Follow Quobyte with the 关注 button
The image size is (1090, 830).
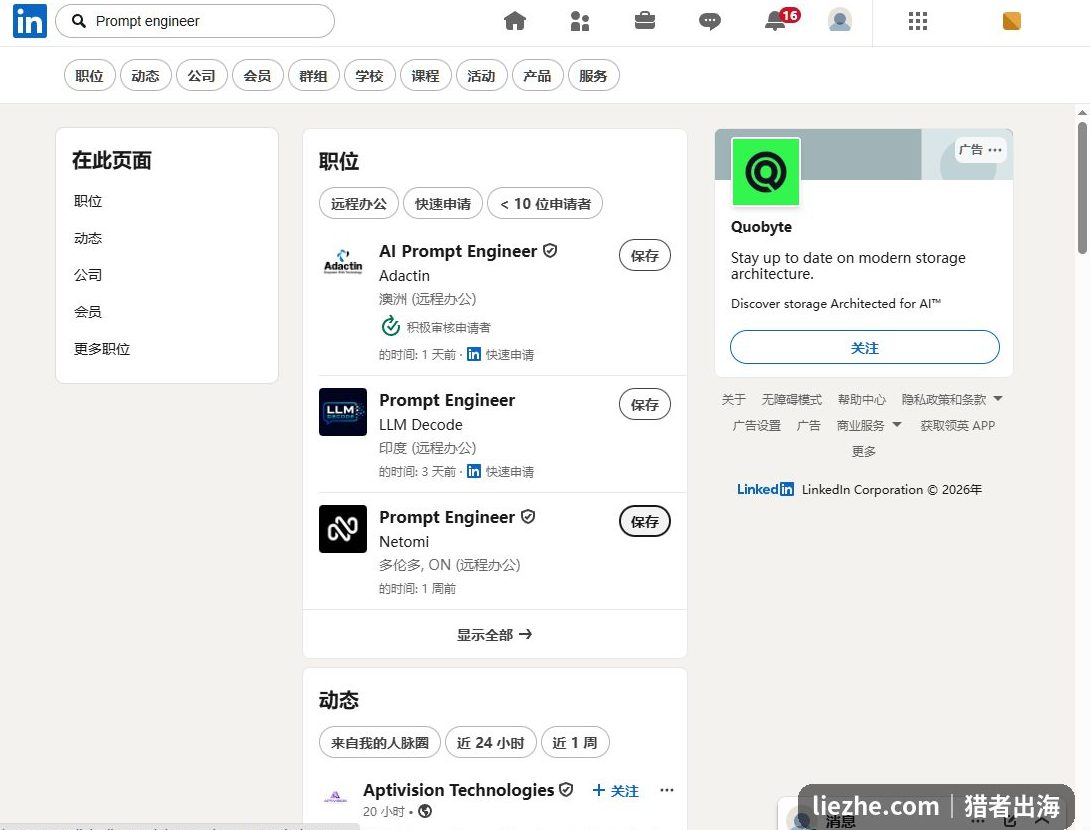coord(864,347)
